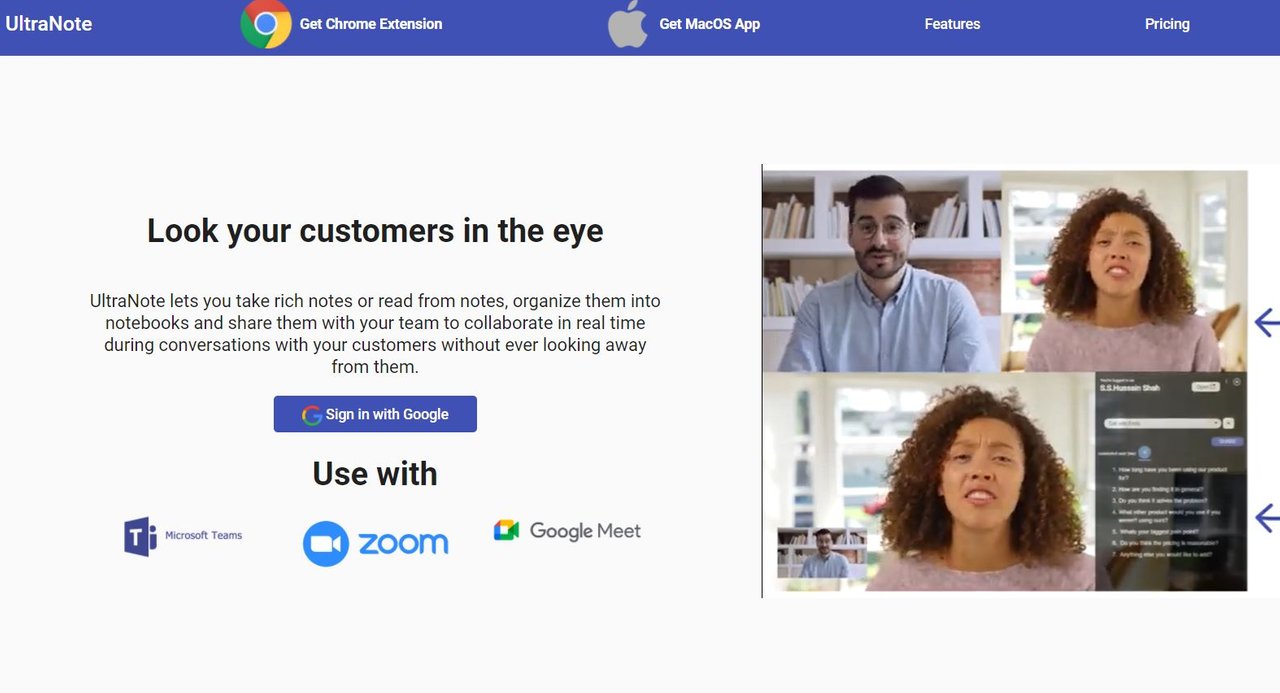Open the Pricing menu item

[x=1167, y=24]
